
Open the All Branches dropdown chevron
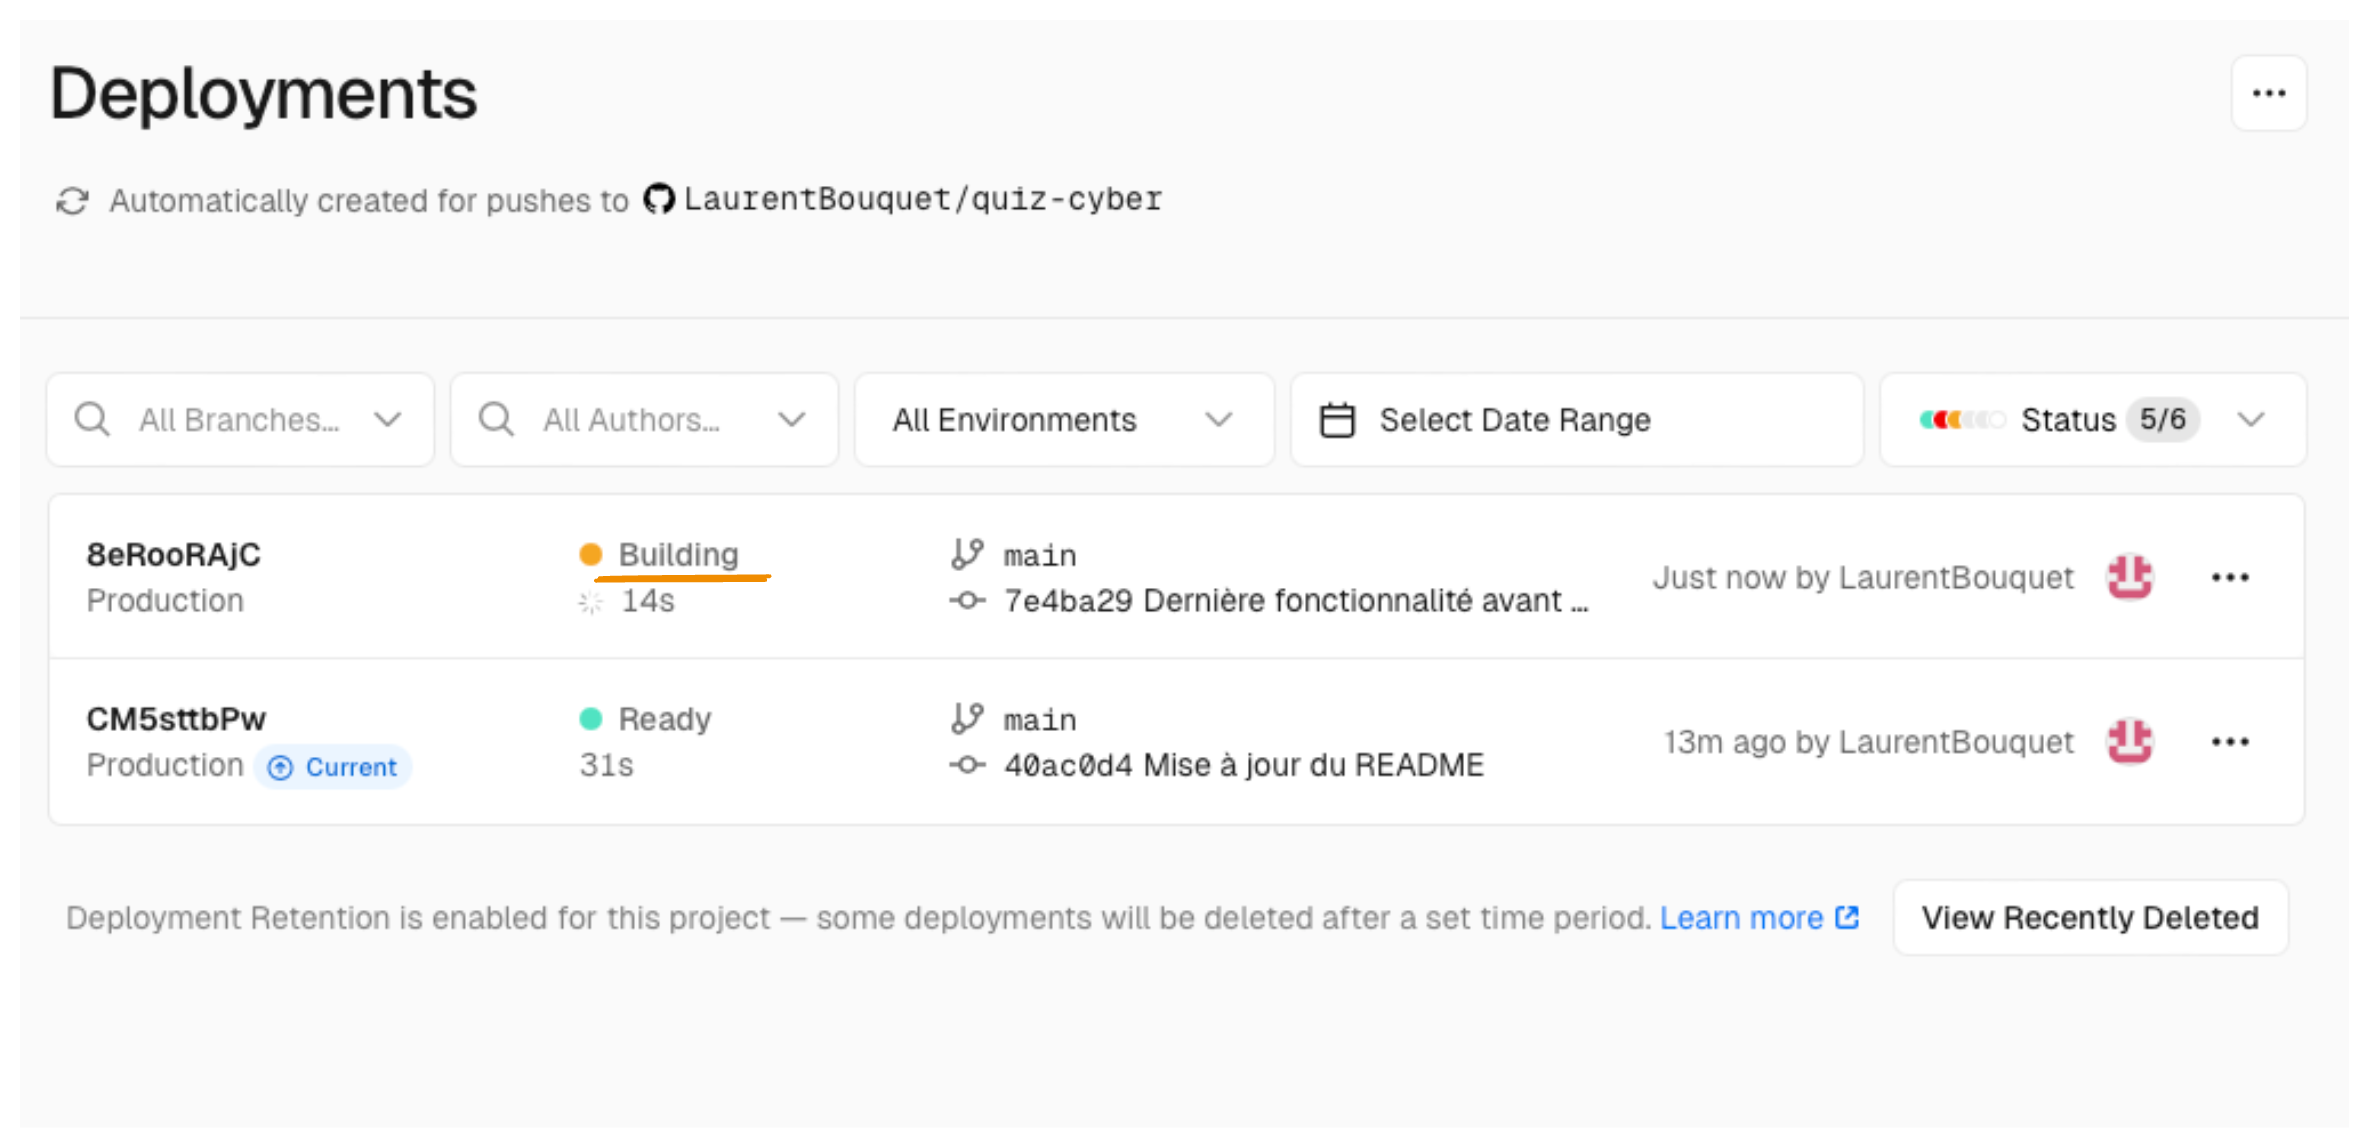click(x=390, y=419)
